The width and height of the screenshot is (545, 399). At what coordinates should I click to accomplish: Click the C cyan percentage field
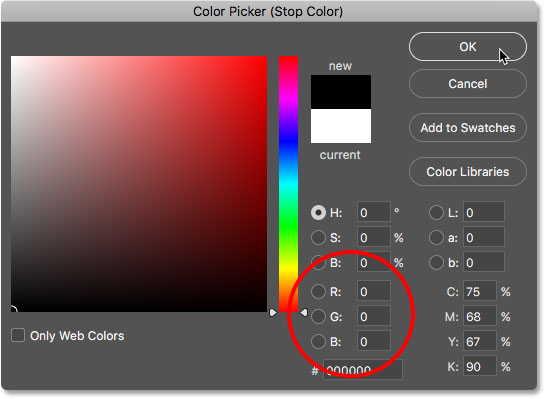coord(480,291)
